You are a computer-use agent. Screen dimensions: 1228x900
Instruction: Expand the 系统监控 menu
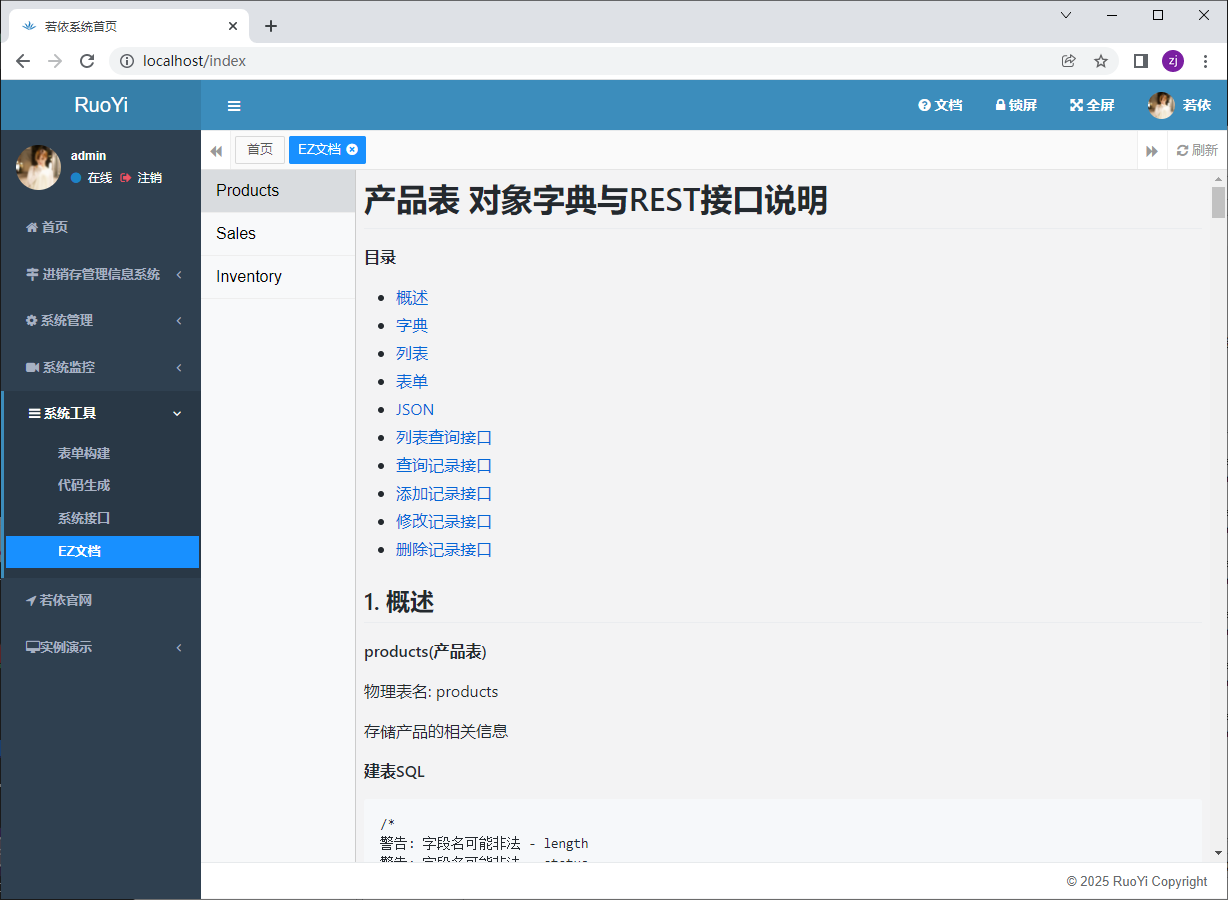click(x=100, y=367)
